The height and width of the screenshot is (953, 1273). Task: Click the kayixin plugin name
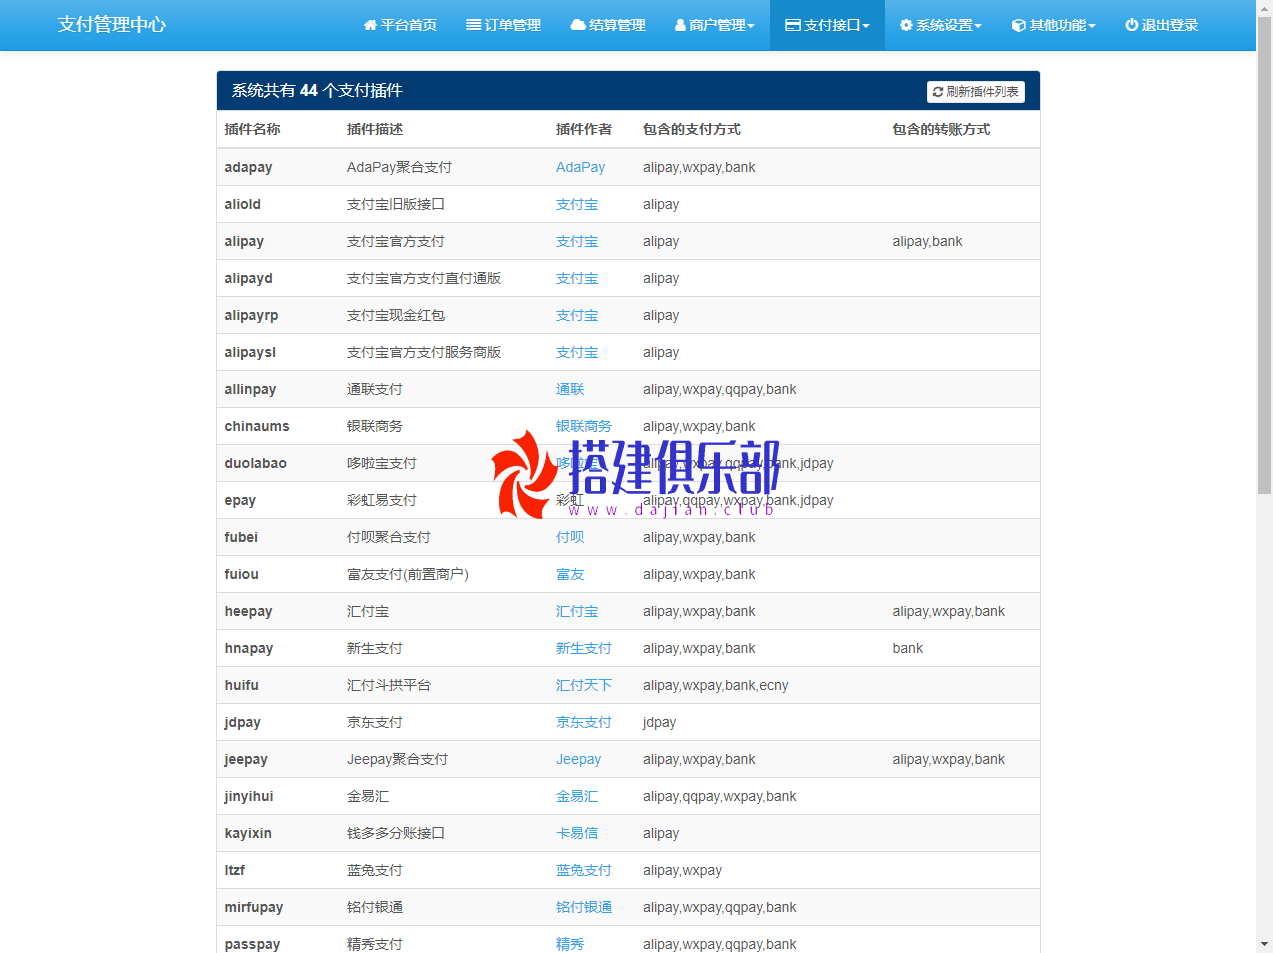coord(248,833)
